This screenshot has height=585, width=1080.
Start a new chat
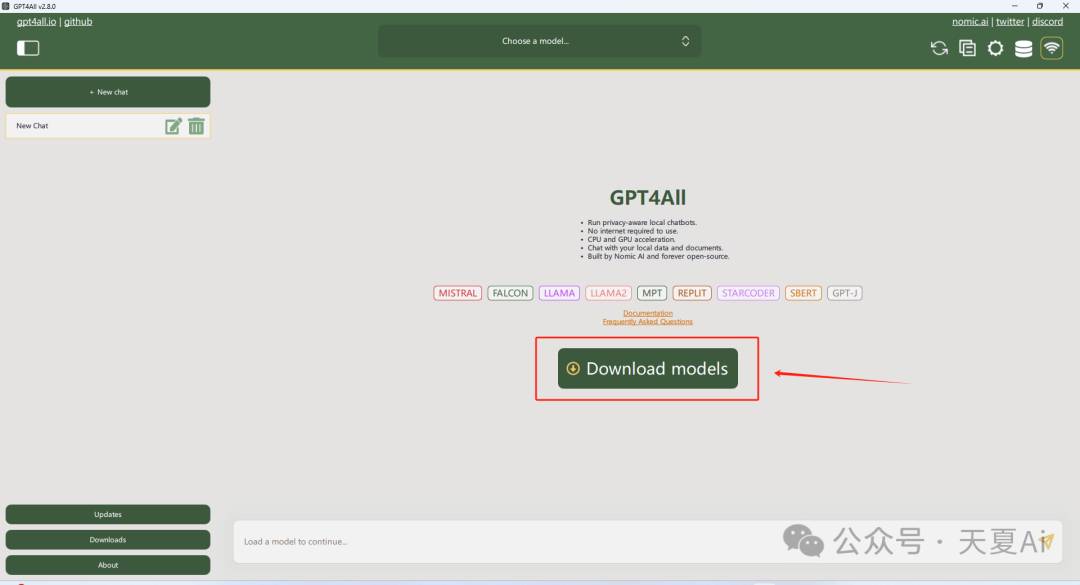pyautogui.click(x=108, y=92)
